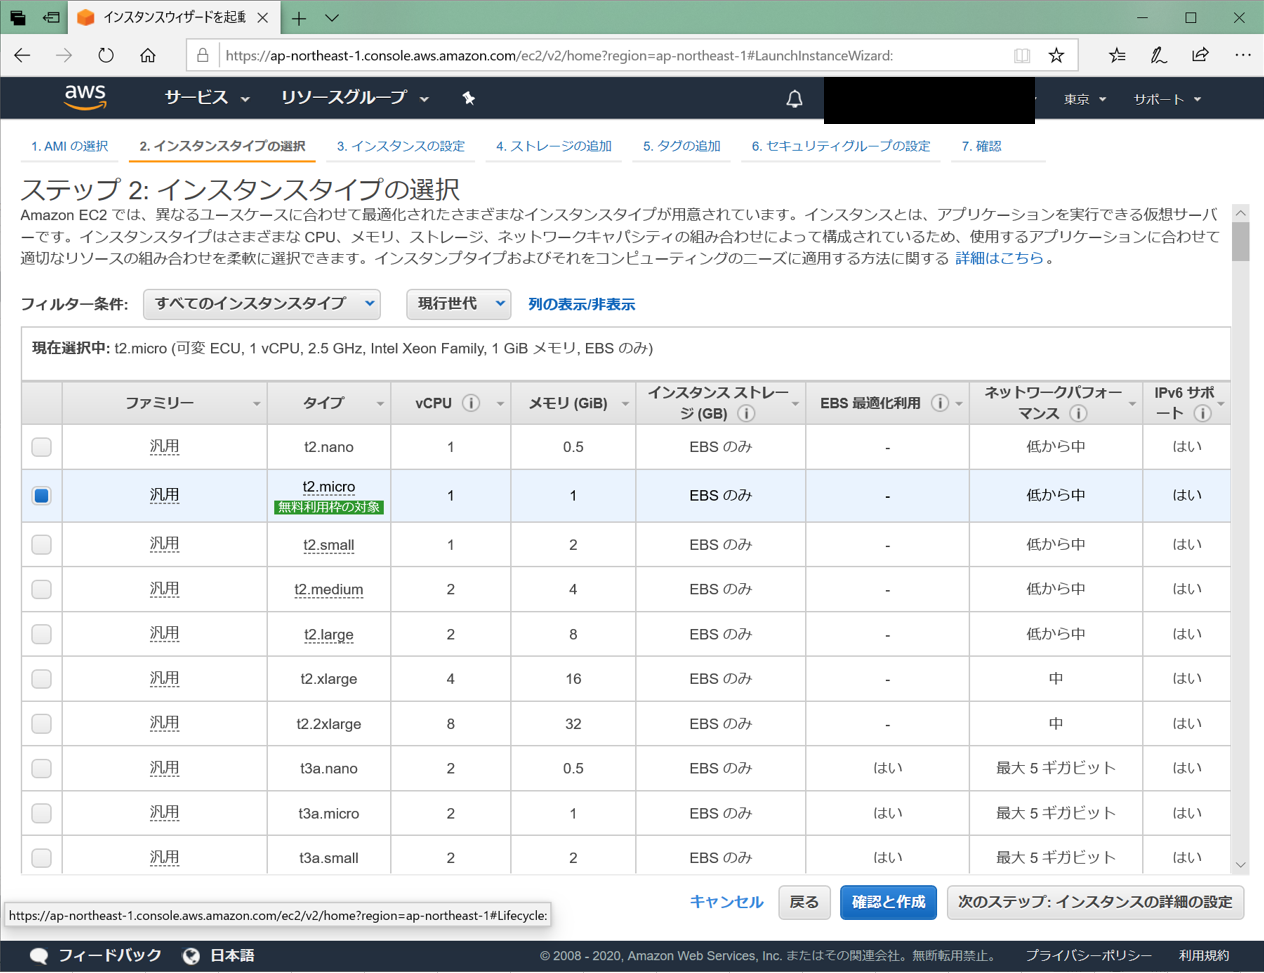Select the t2.large checkbox
The image size is (1264, 973).
[41, 634]
